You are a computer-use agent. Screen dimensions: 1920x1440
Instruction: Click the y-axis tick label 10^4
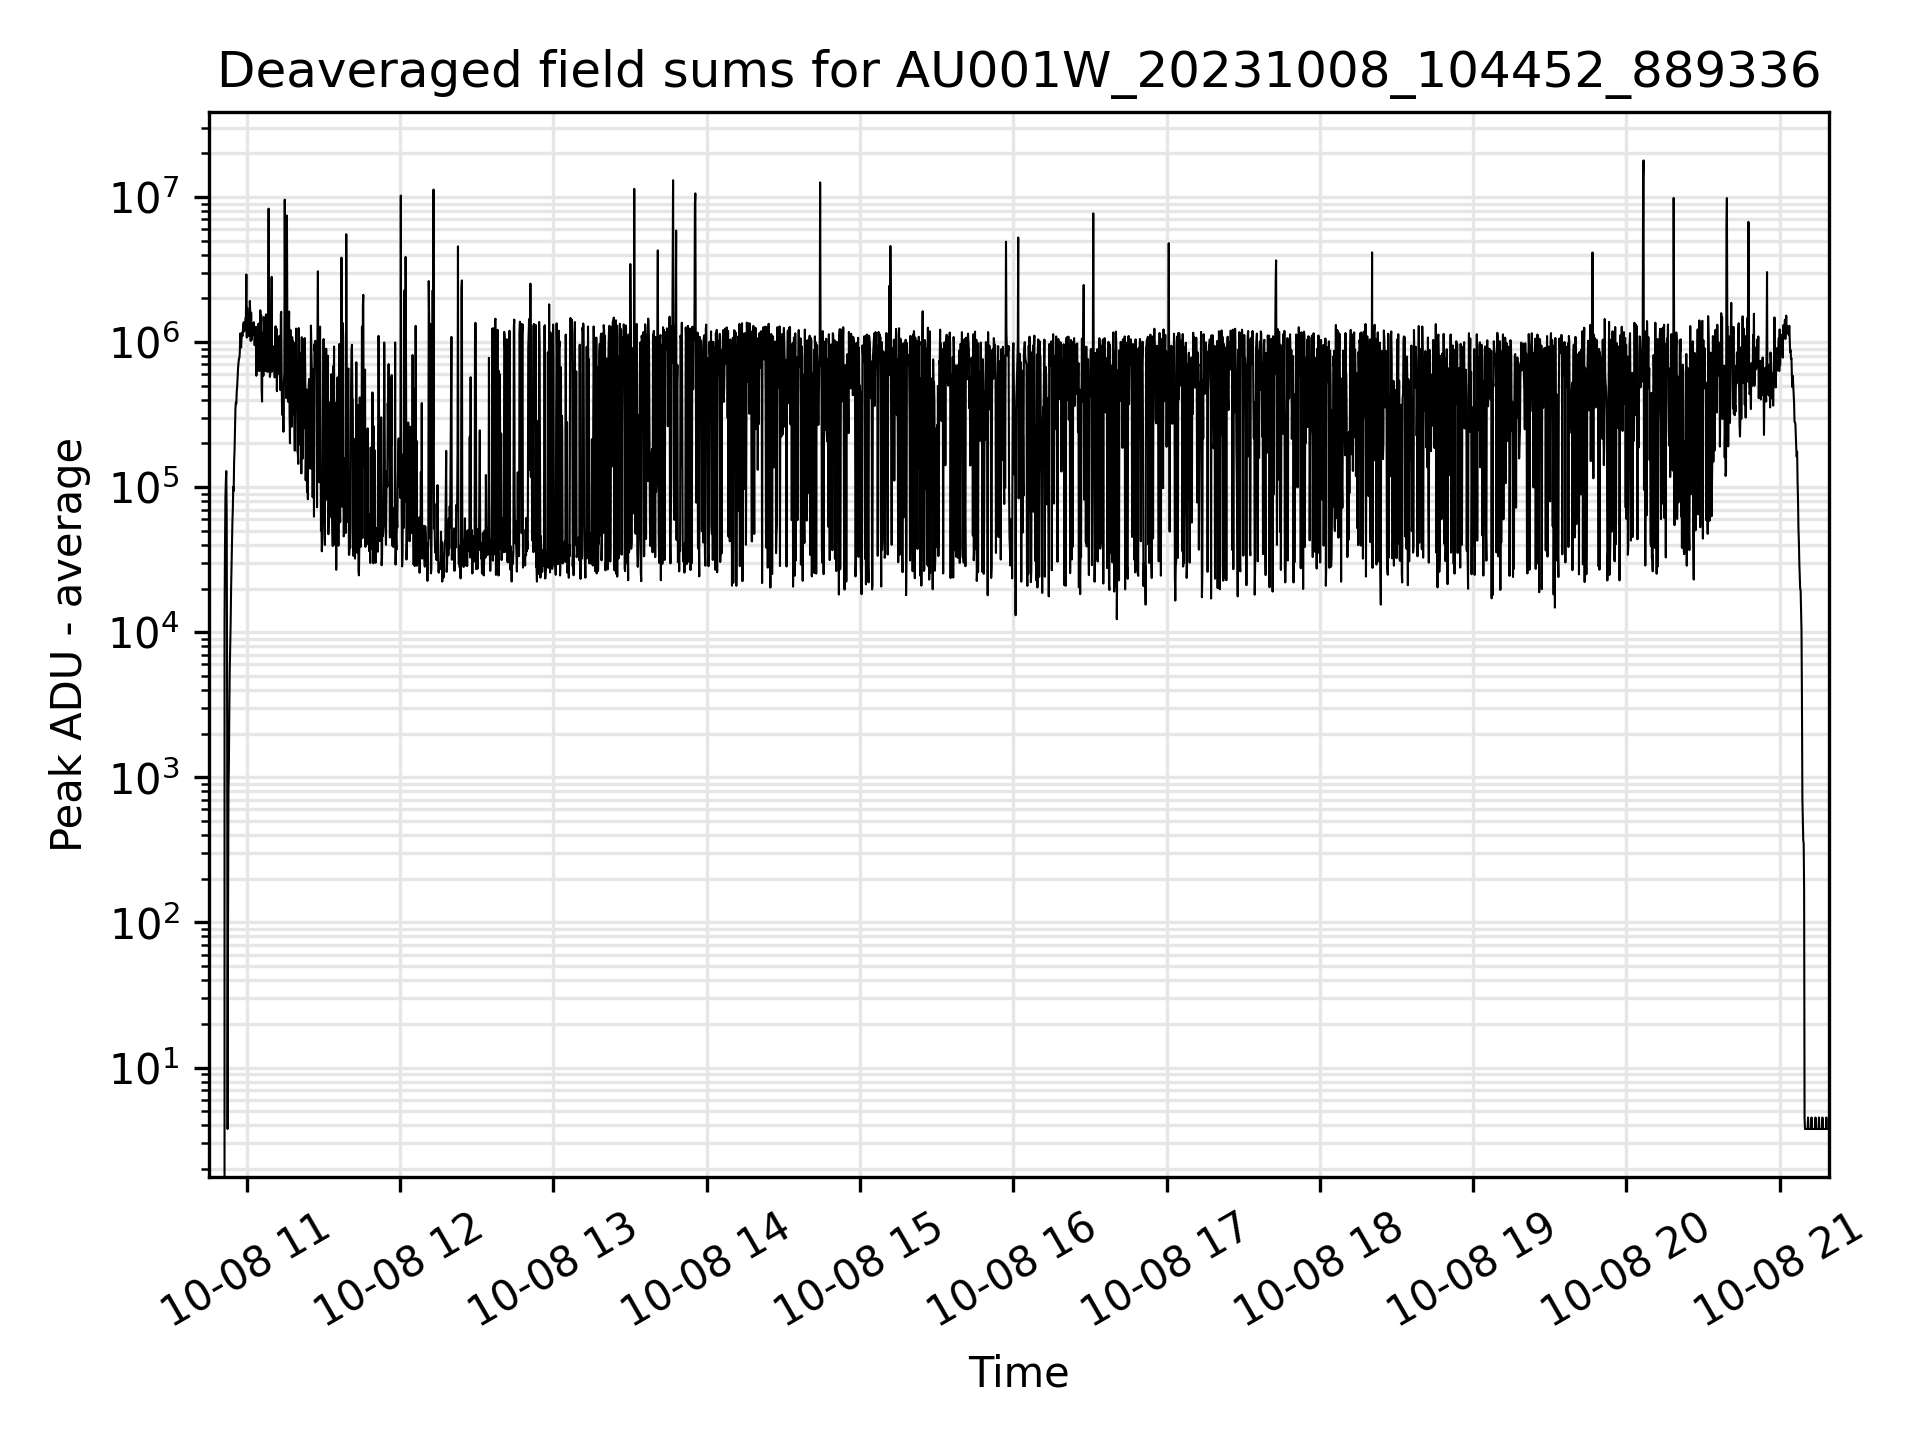pos(145,632)
